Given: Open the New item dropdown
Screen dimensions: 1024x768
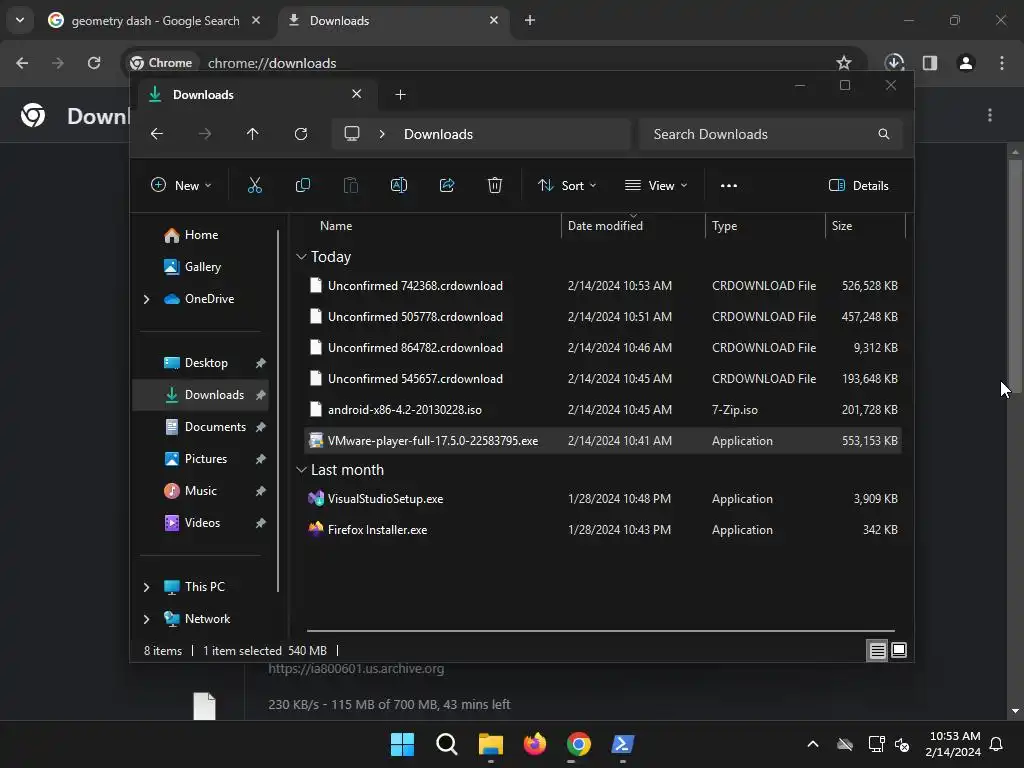Looking at the screenshot, I should (182, 185).
